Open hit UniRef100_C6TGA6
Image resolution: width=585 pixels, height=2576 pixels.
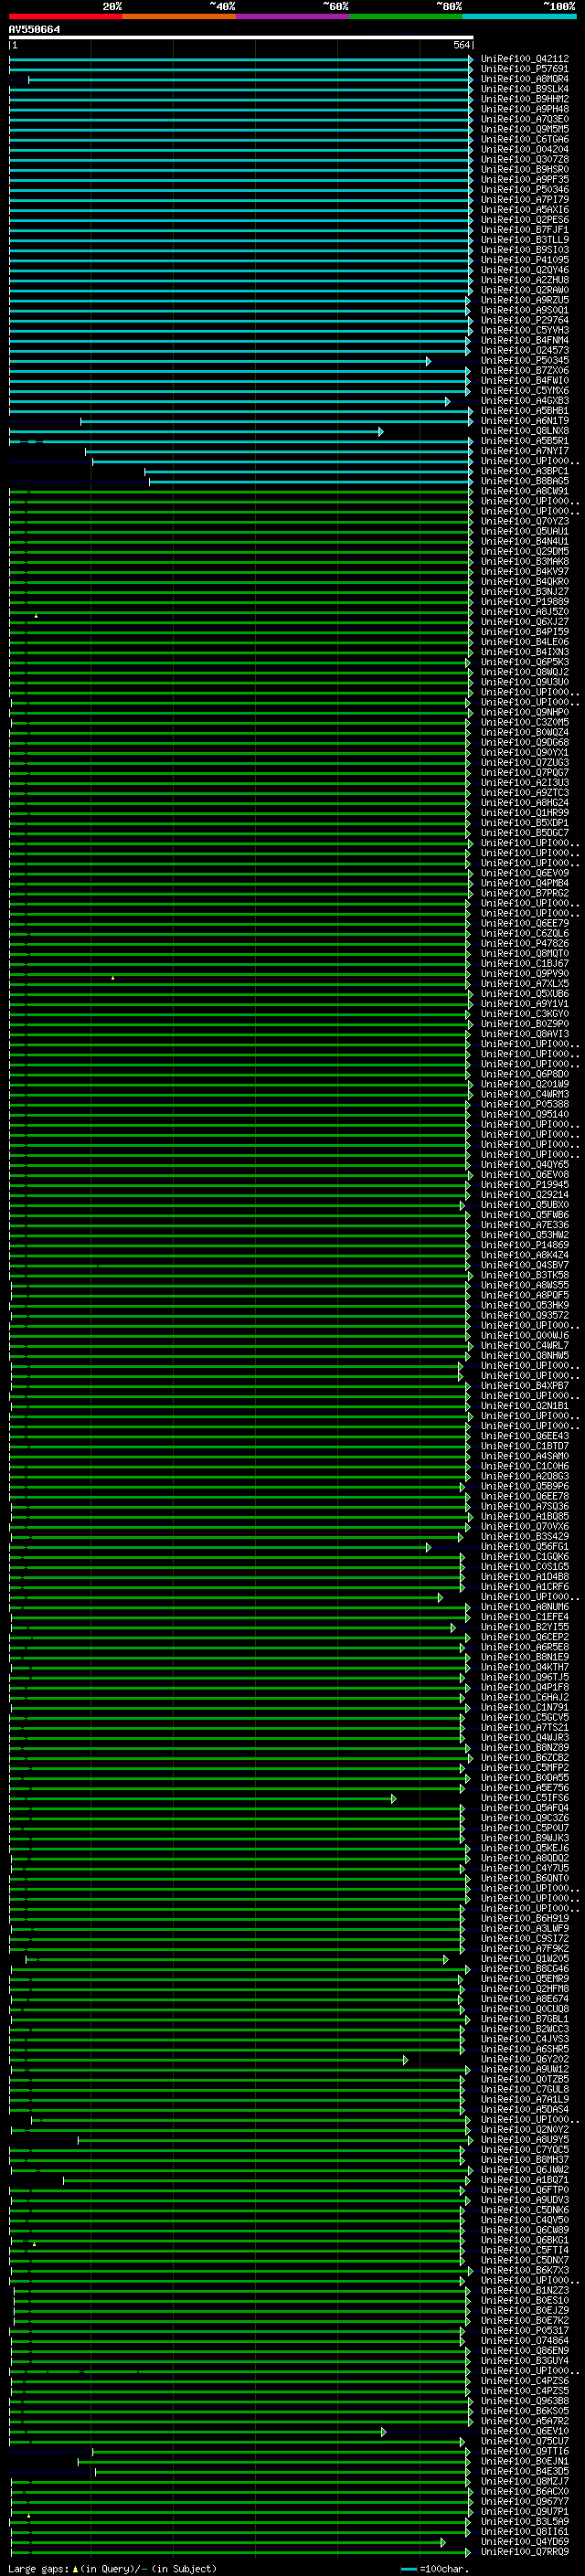(524, 139)
